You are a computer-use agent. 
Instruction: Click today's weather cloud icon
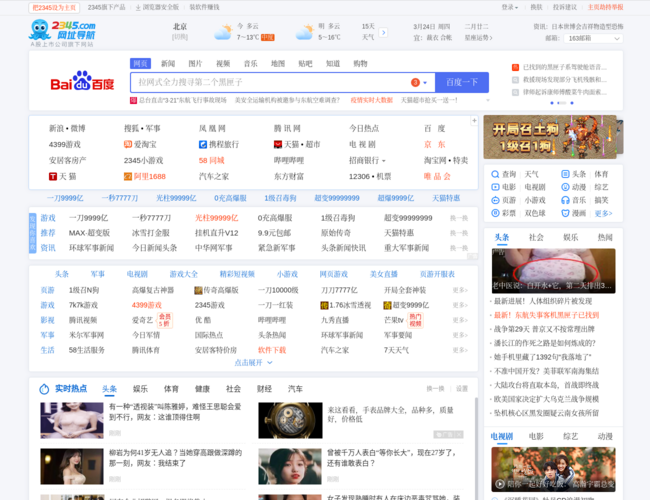pyautogui.click(x=223, y=32)
